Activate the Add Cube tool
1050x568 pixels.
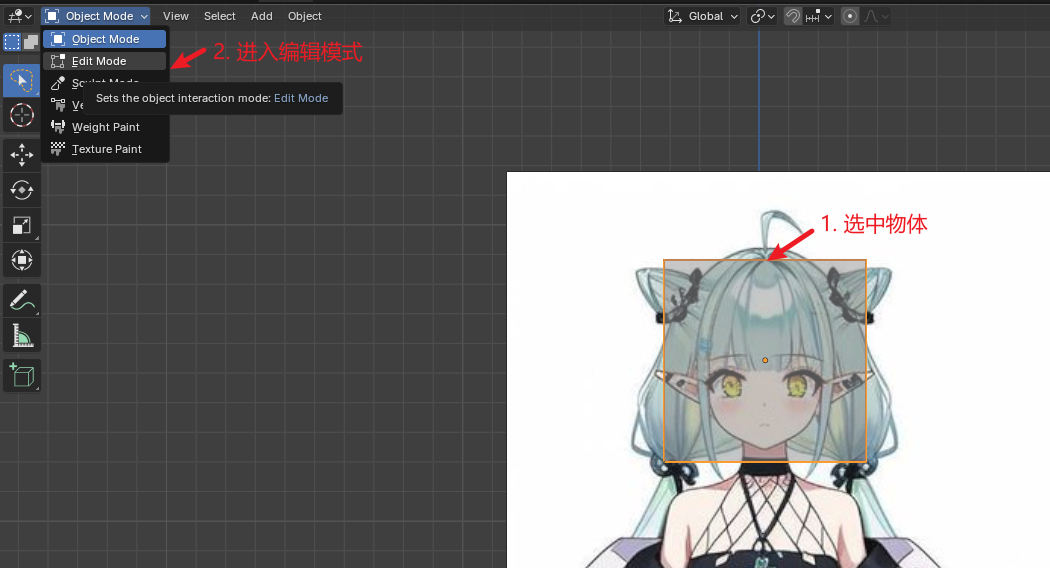(x=21, y=375)
